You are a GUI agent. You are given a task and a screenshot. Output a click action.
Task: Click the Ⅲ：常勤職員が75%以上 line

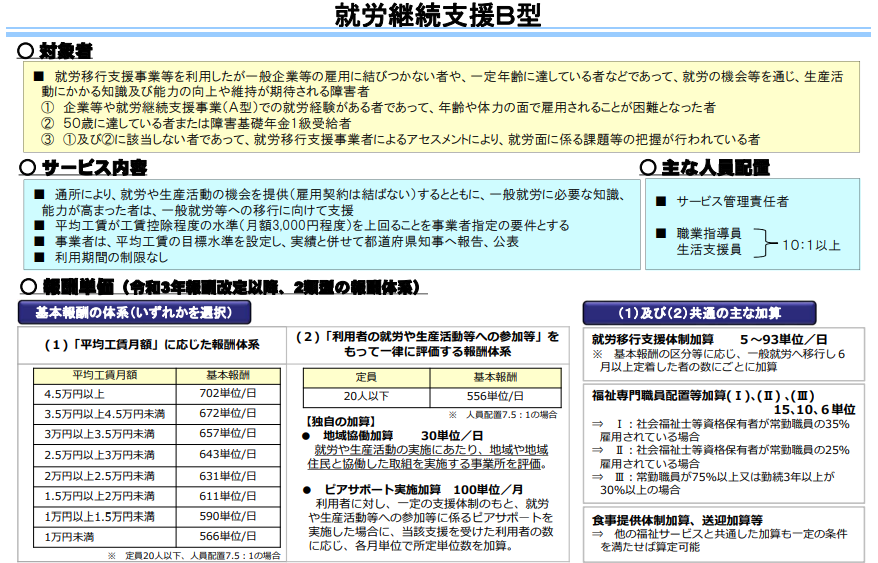click(x=713, y=483)
